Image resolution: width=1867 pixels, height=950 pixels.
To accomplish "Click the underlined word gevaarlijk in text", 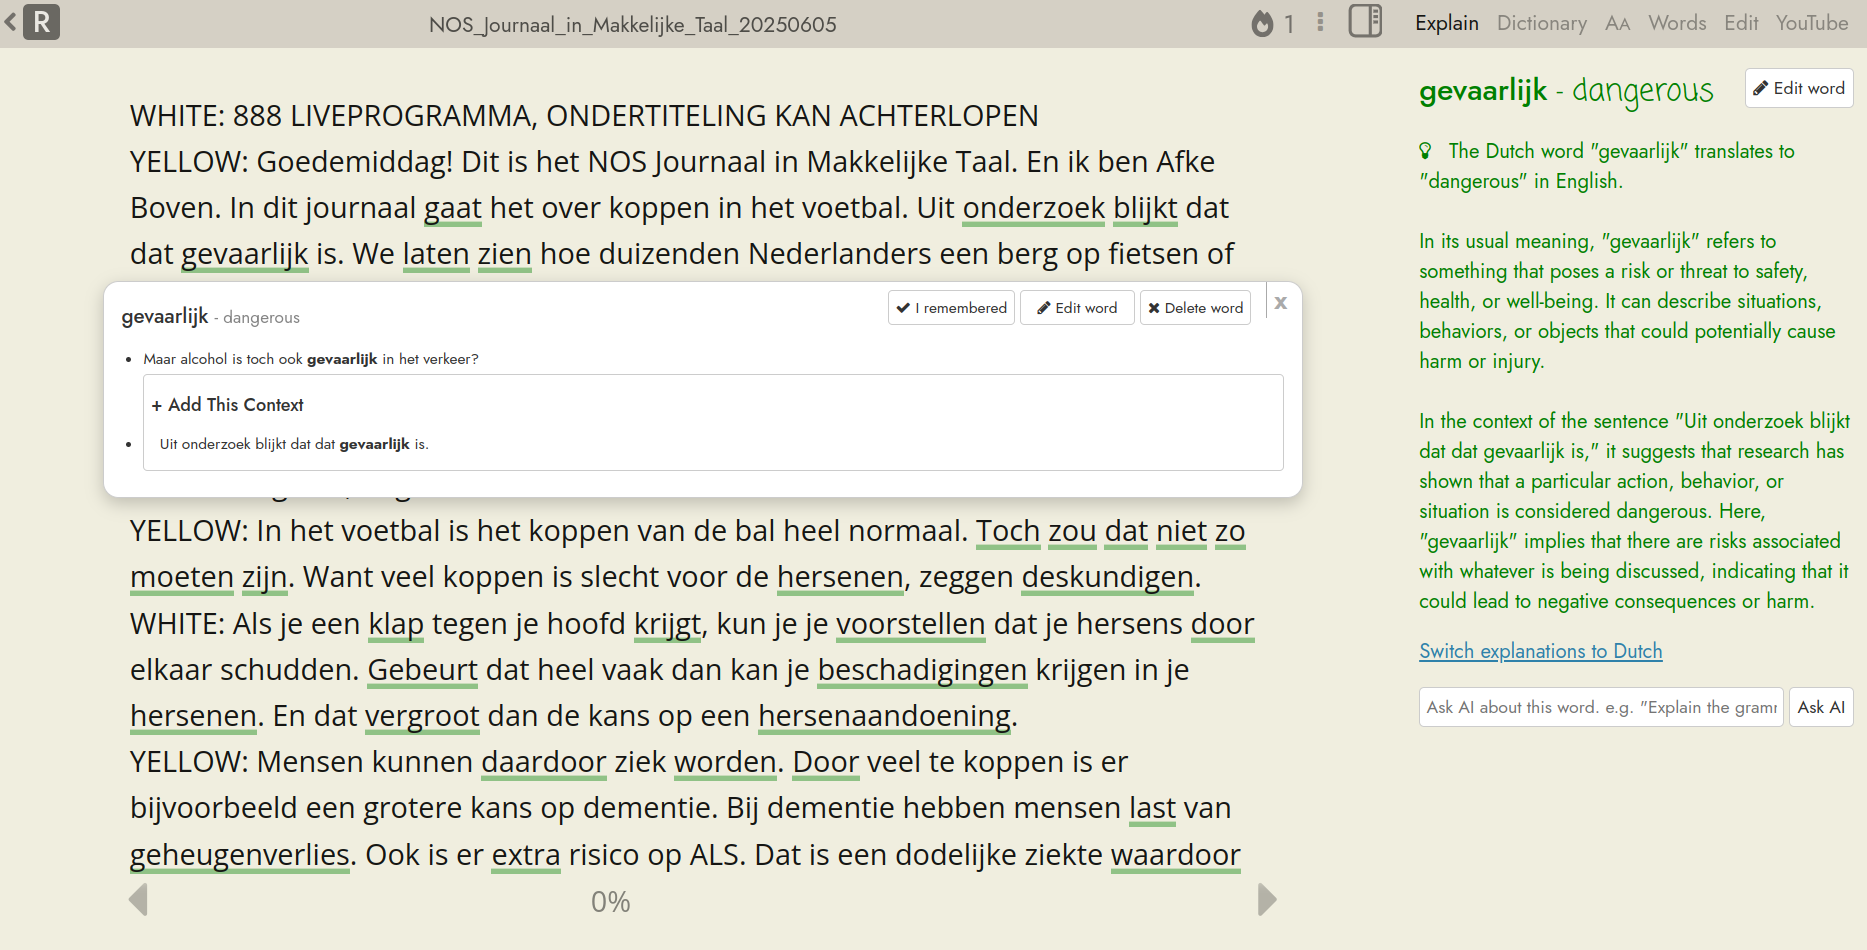I will (245, 254).
